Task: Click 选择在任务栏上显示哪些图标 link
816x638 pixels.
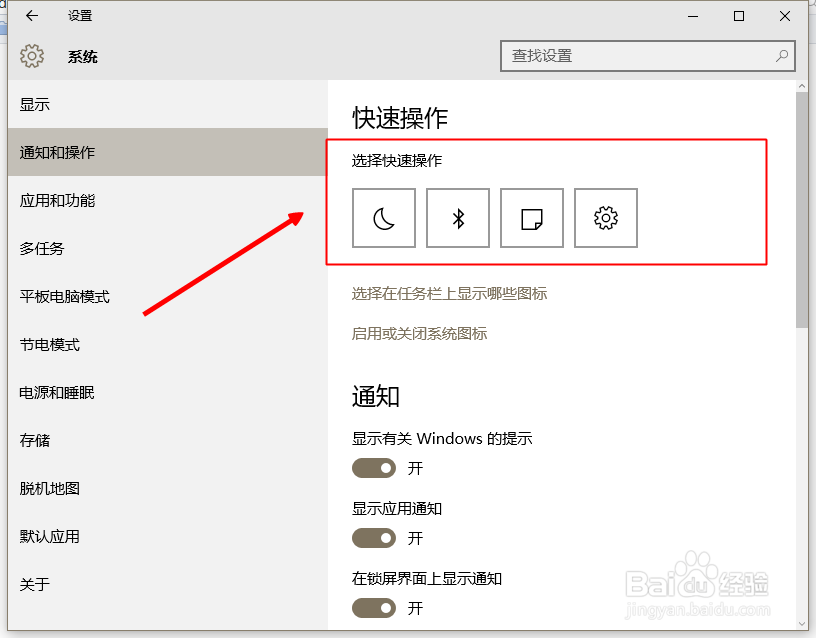Action: (449, 294)
